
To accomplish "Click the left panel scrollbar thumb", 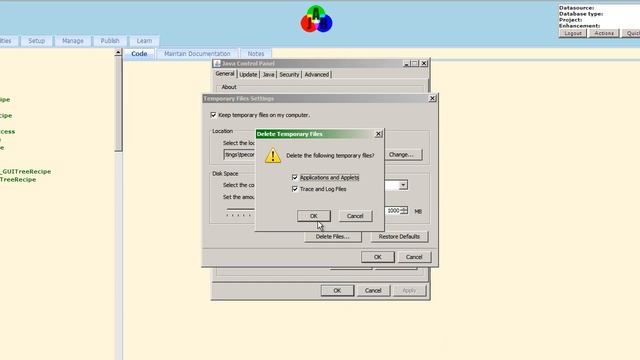I will pos(118,104).
